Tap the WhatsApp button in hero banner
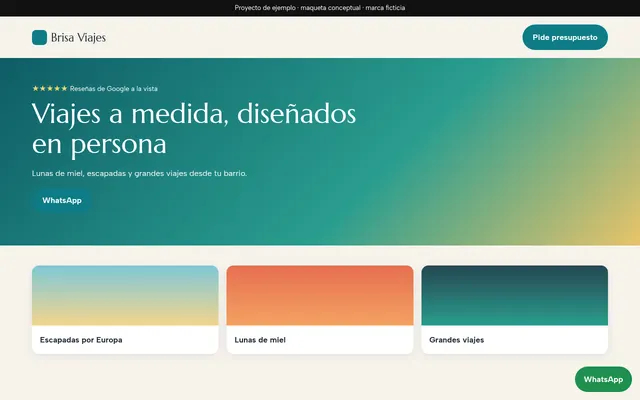 coord(62,200)
